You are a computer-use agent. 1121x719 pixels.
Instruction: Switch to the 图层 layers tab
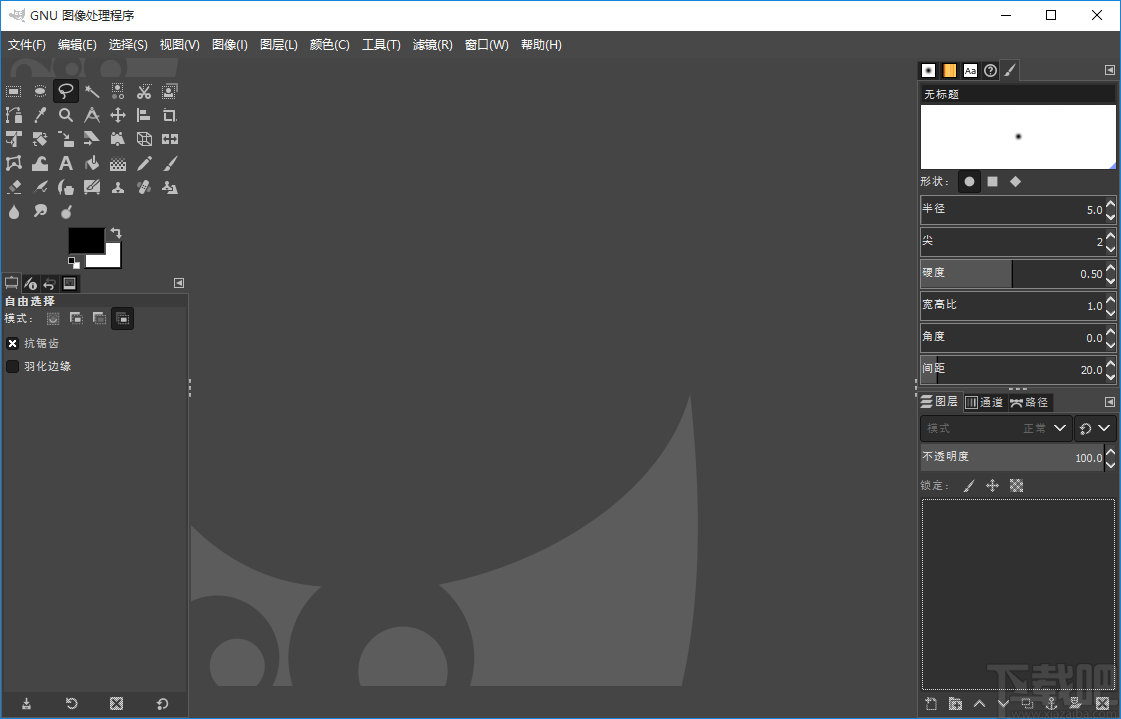940,402
